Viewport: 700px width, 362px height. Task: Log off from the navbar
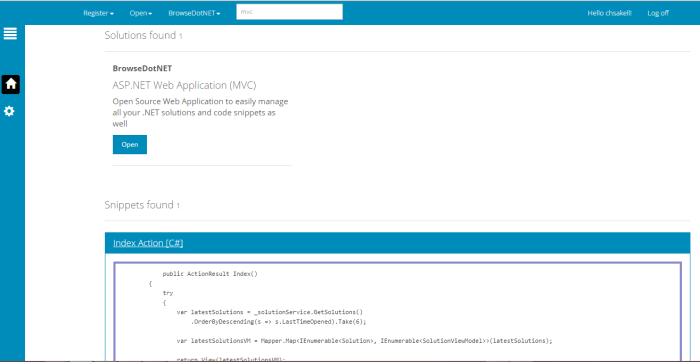point(658,13)
